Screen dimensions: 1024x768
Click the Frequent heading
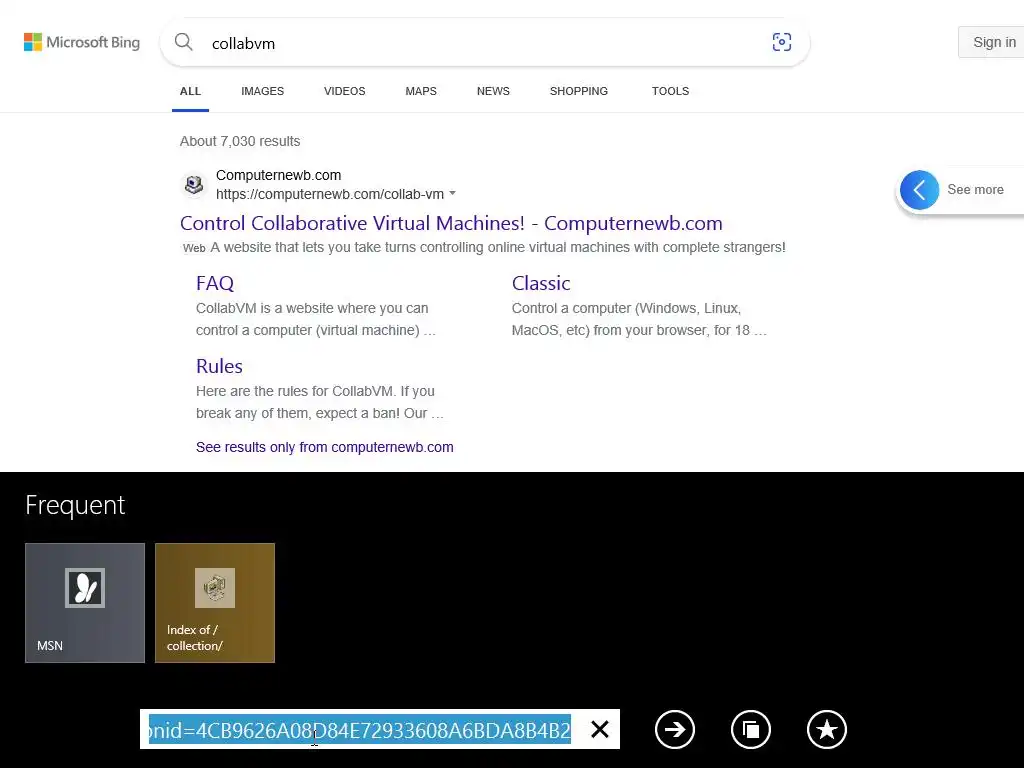point(75,505)
